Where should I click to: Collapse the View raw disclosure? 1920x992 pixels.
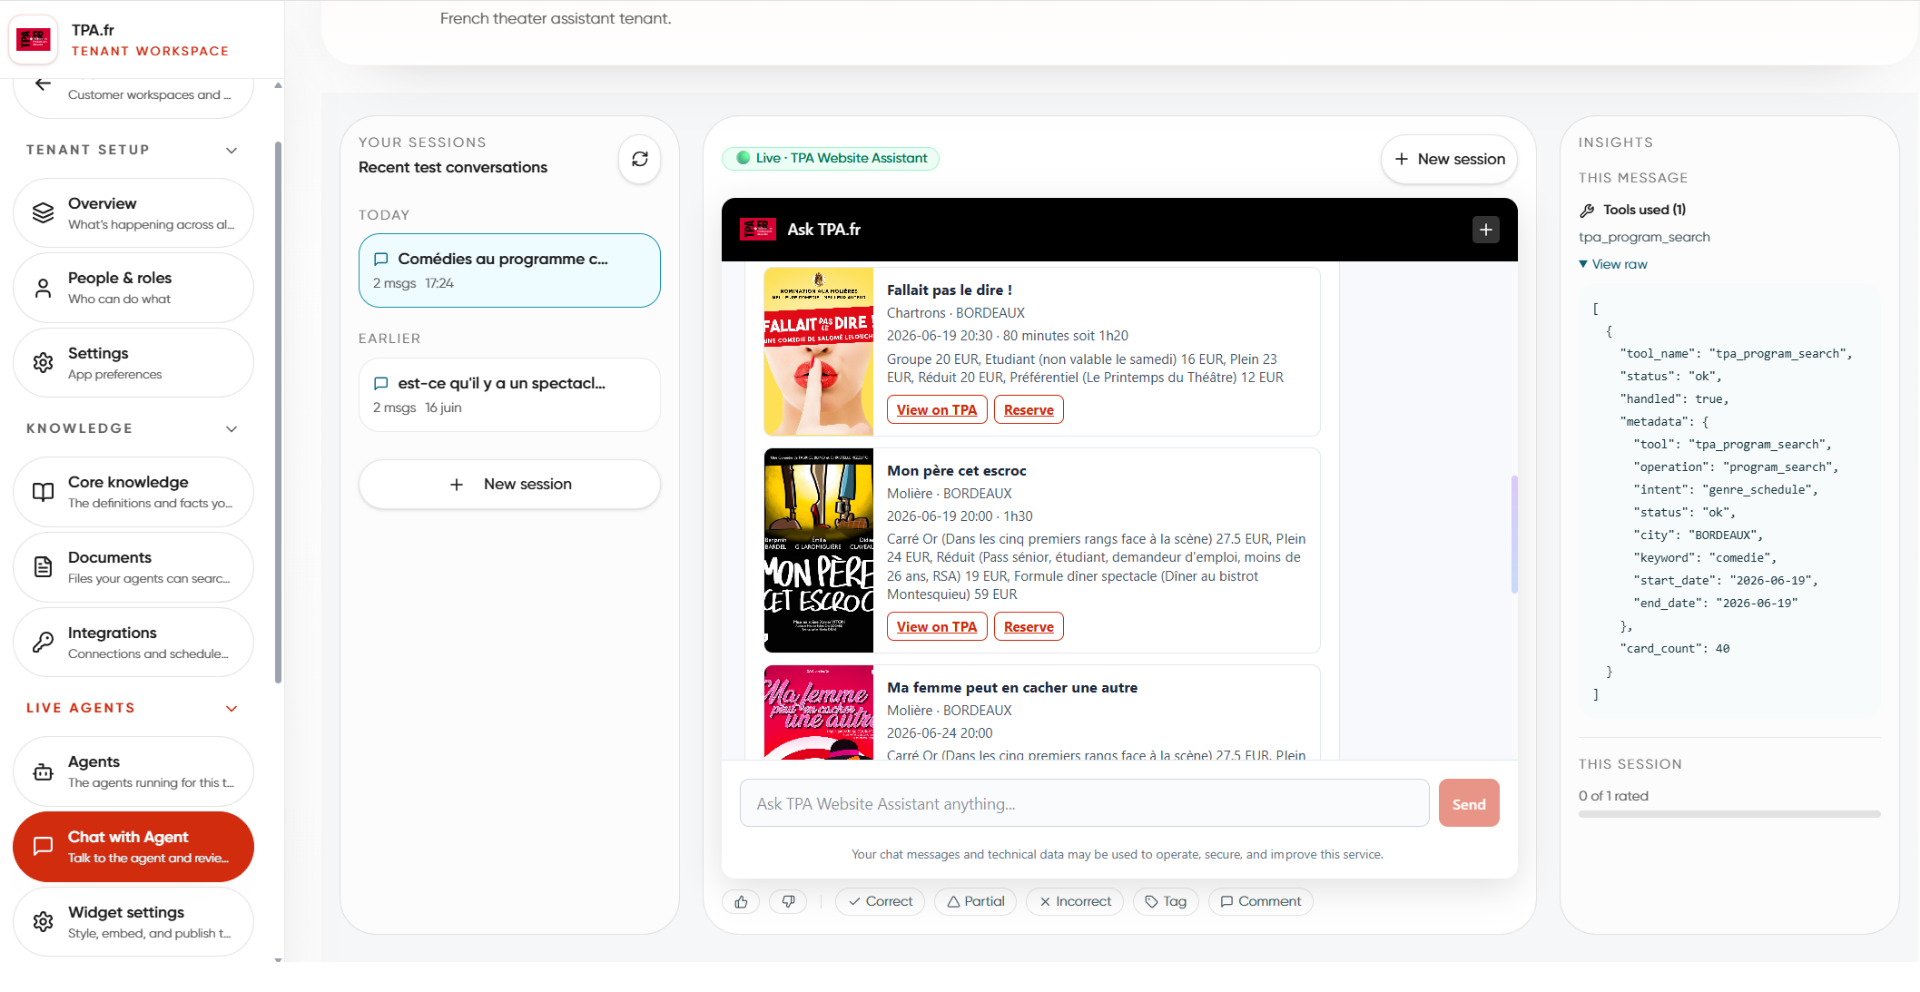[1613, 264]
